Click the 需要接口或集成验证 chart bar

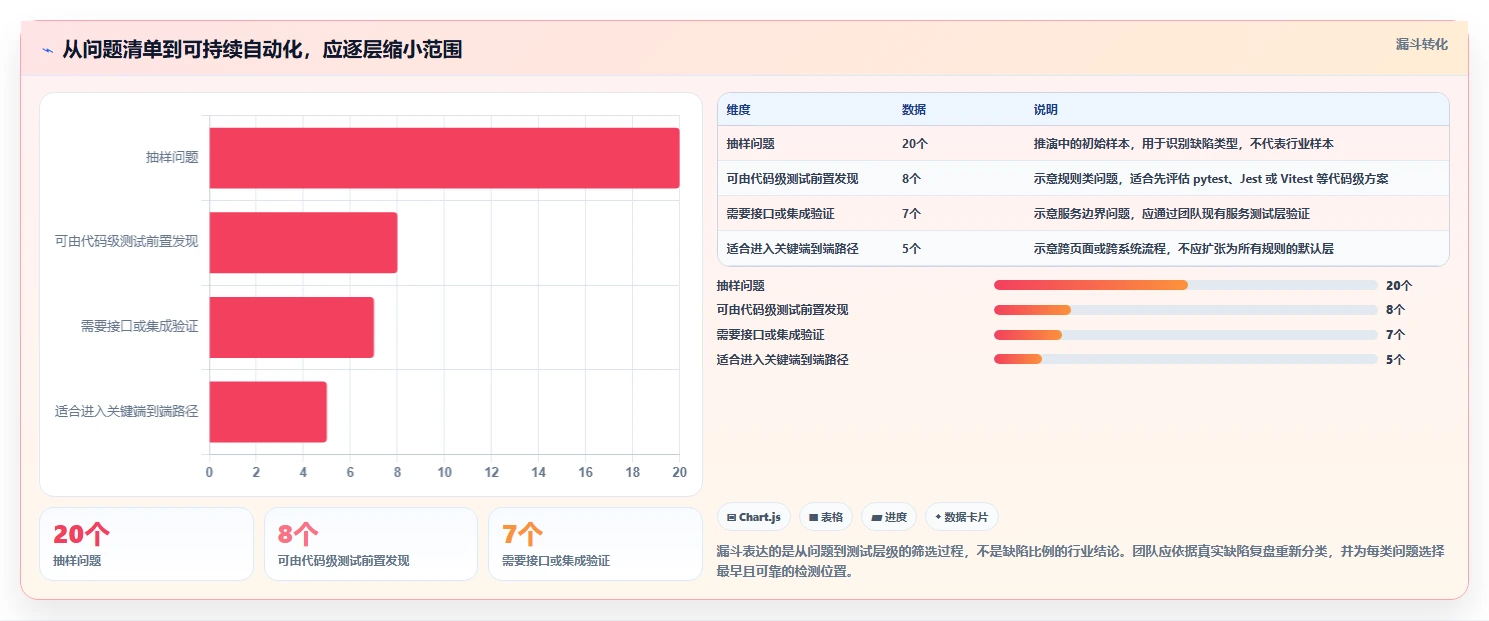pos(291,327)
